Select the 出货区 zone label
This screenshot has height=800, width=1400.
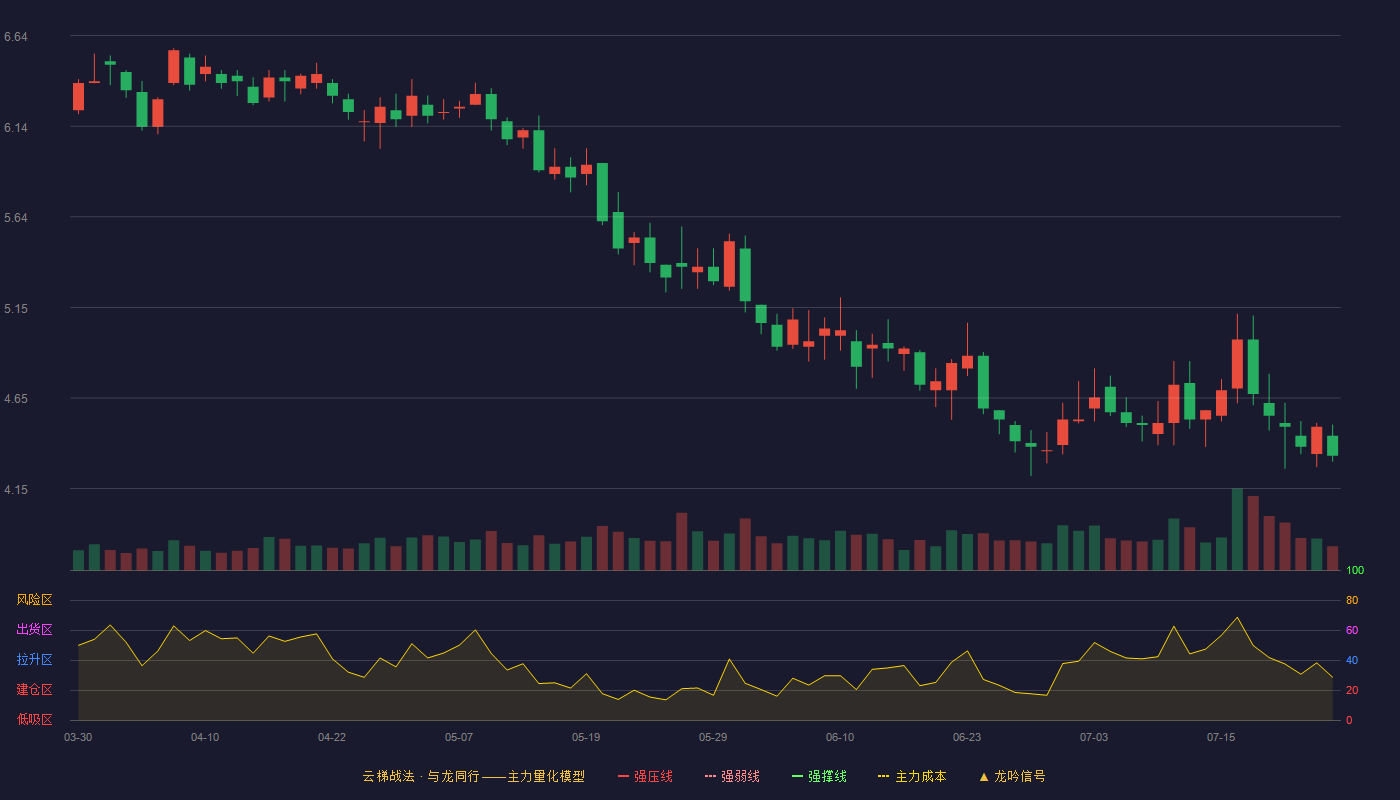pos(34,630)
